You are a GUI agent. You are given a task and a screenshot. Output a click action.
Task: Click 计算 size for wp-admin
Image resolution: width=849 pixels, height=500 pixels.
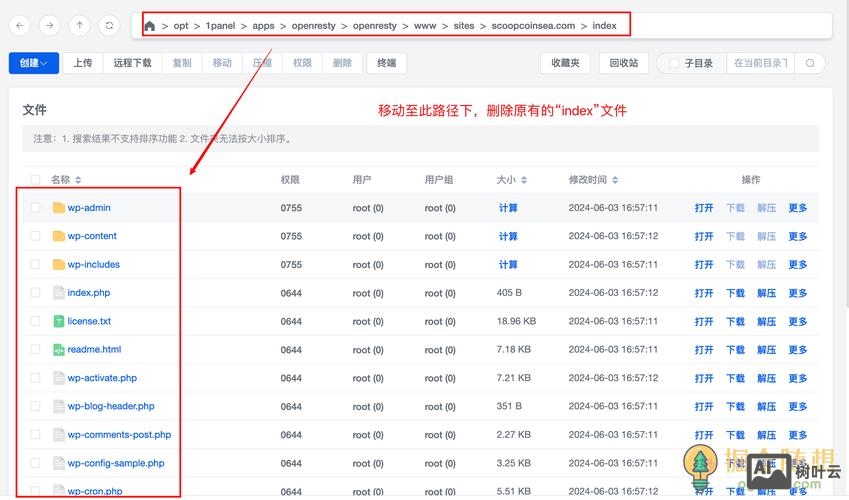click(508, 208)
